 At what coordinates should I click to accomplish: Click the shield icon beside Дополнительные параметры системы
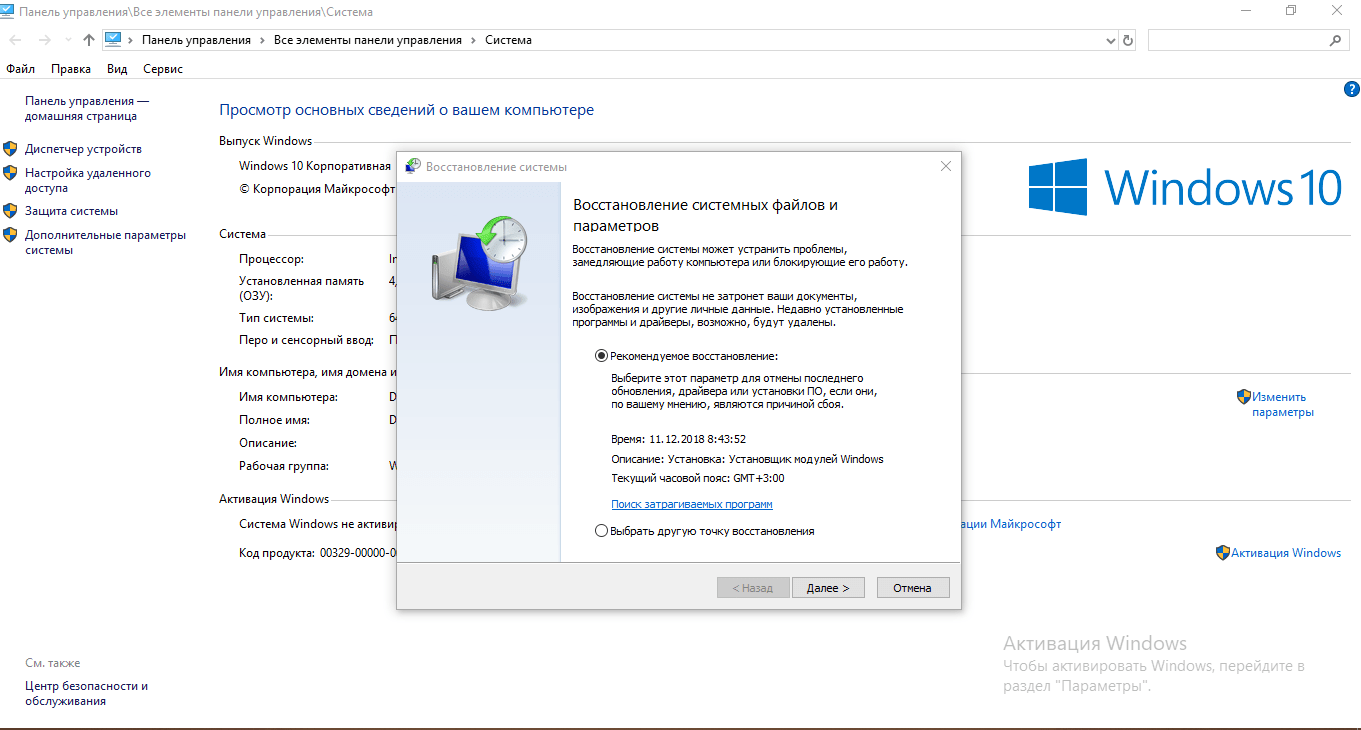tap(10, 235)
